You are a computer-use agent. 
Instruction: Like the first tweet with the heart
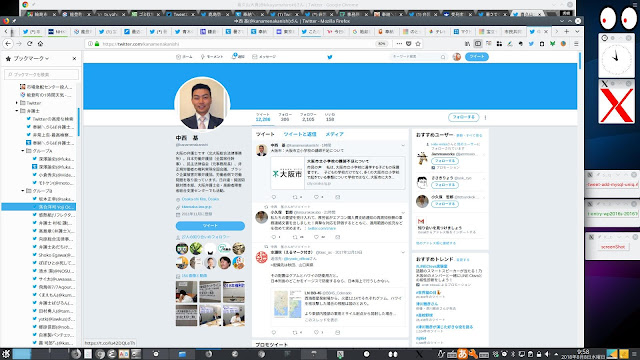coord(316,197)
